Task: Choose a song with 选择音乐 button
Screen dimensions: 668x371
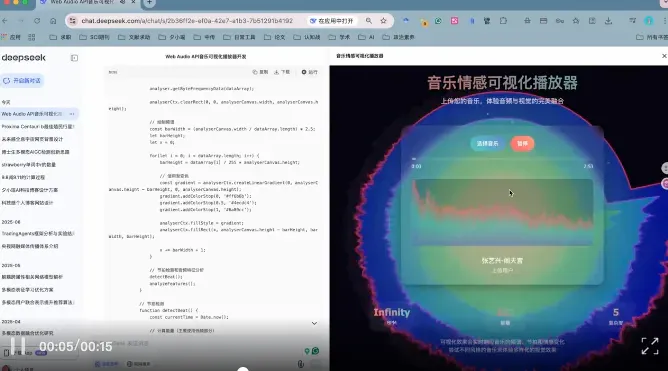Action: pos(487,144)
